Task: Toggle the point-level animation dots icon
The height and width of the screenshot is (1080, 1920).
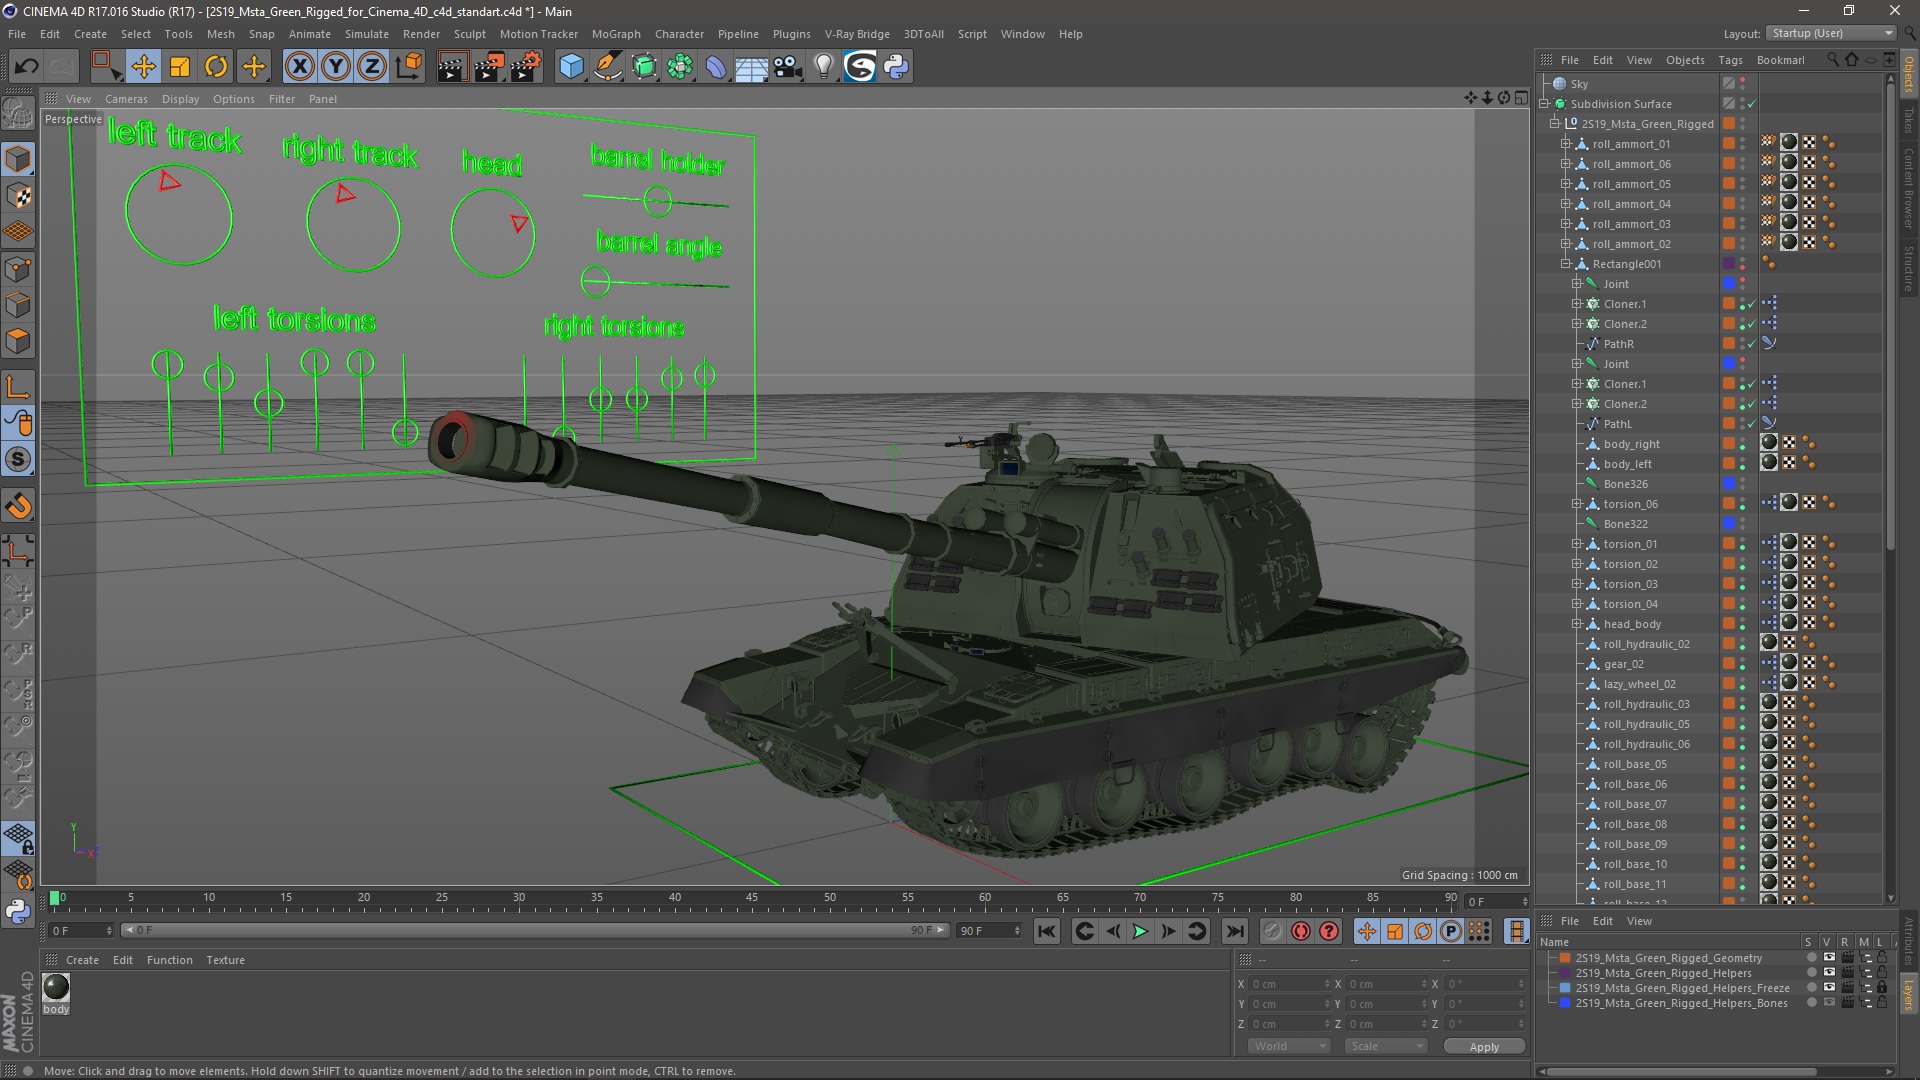Action: (x=1479, y=931)
